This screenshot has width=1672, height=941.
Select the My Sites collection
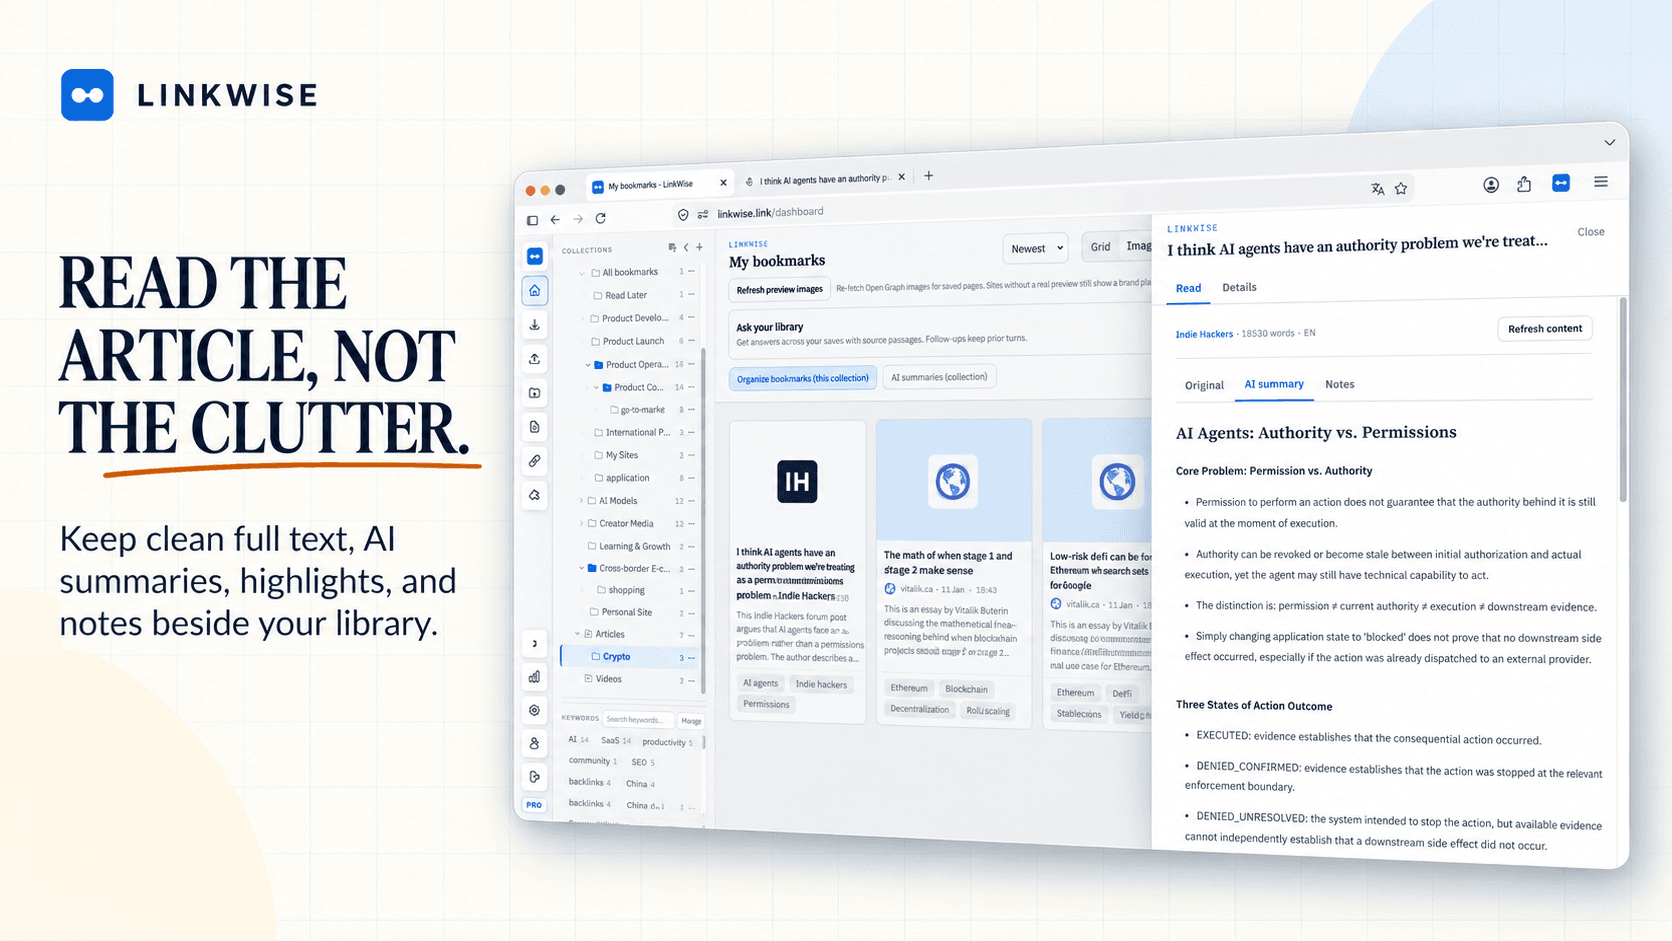click(621, 455)
